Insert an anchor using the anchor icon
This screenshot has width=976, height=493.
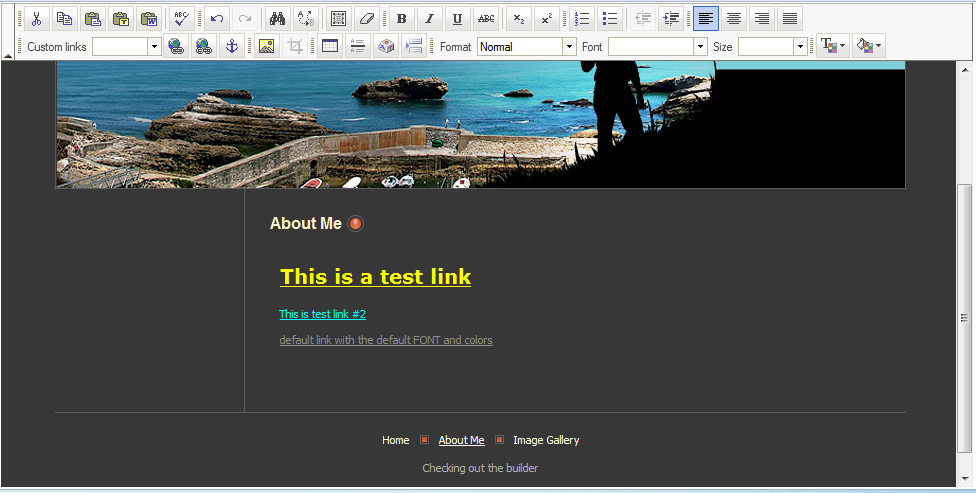pyautogui.click(x=231, y=46)
